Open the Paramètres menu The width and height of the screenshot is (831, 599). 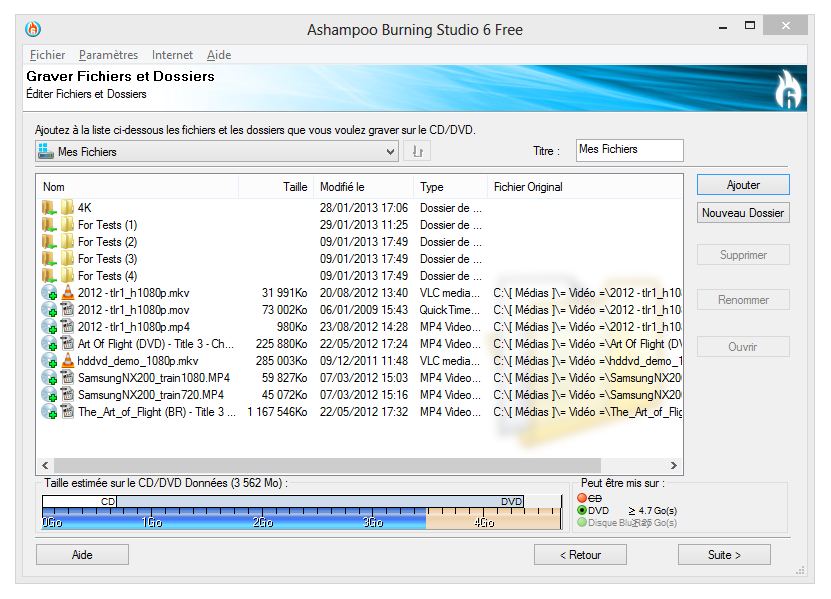(108, 55)
